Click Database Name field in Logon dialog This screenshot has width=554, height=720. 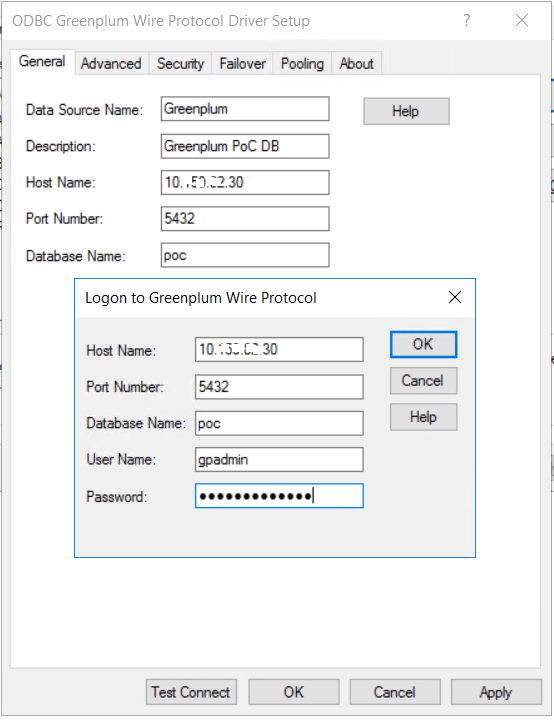click(279, 423)
